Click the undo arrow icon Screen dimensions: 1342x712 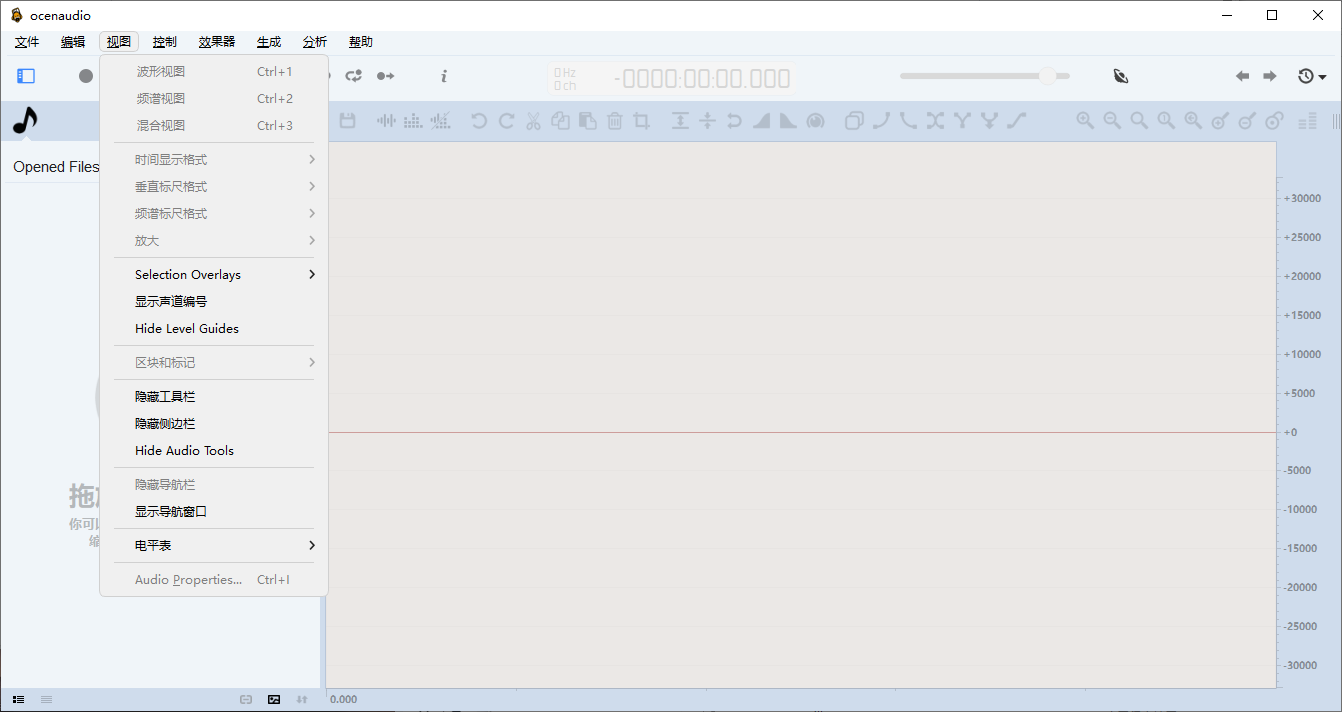pyautogui.click(x=479, y=121)
